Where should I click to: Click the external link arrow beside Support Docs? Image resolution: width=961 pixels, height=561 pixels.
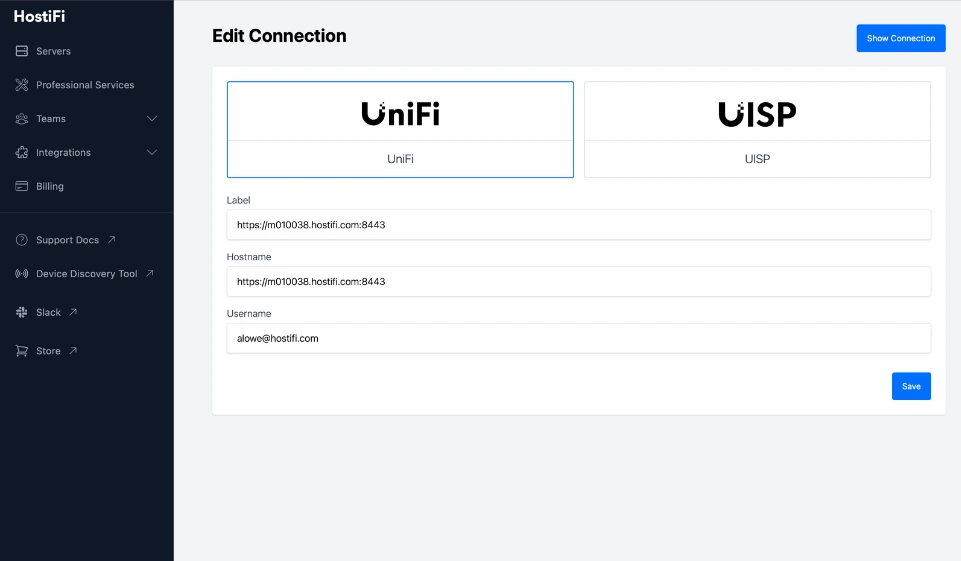(112, 239)
